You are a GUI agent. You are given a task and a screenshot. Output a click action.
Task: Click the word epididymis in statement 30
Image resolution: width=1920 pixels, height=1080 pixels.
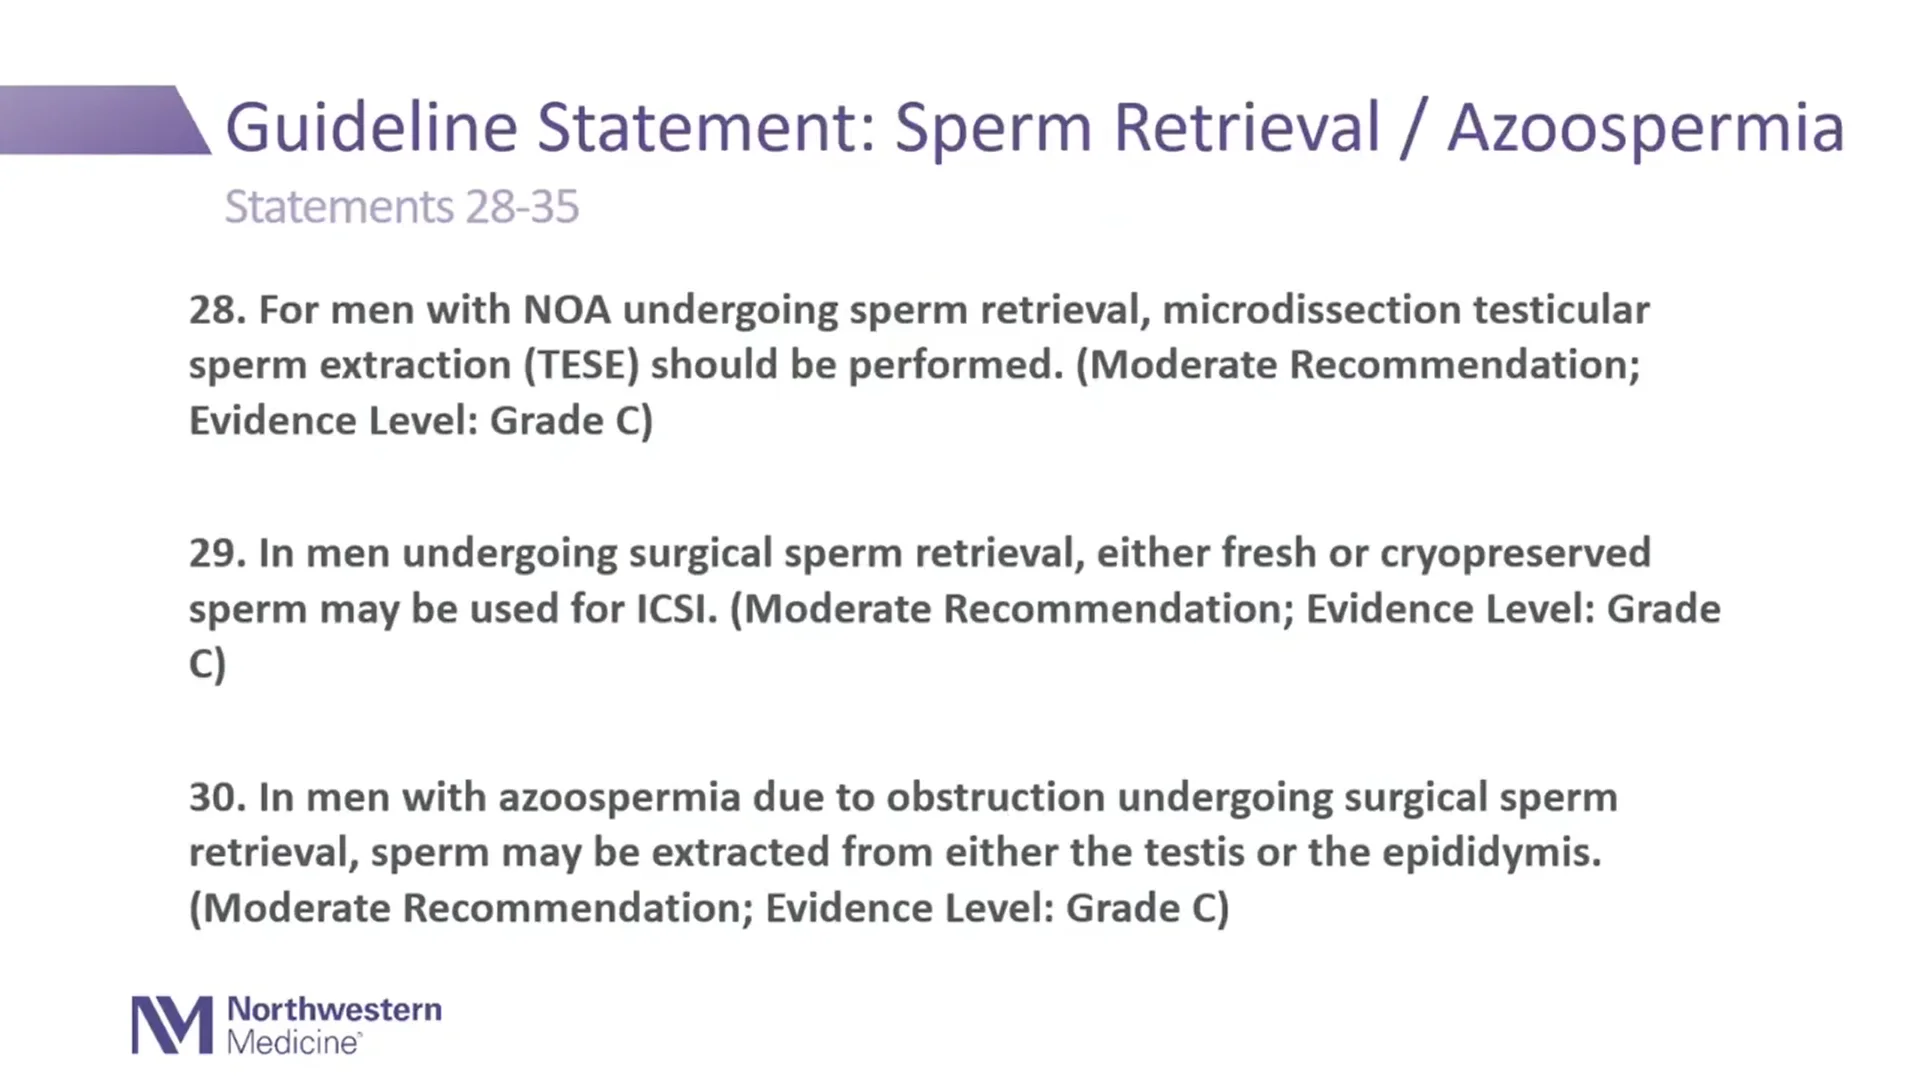tap(1492, 853)
